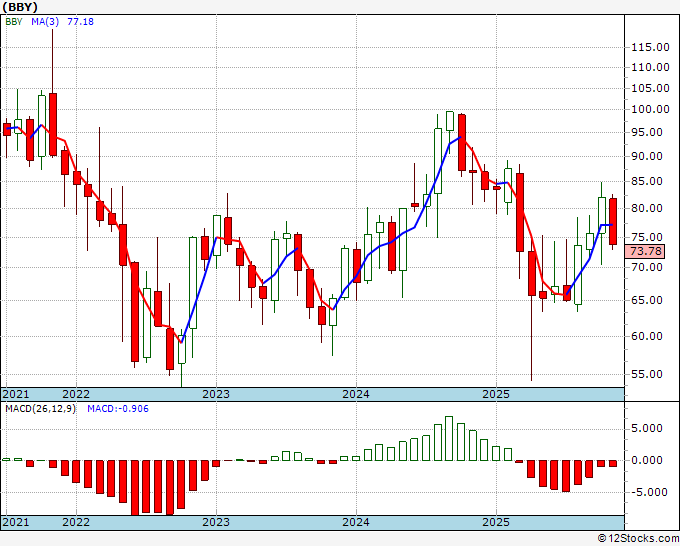Click 2023 on the price chart timeline
The width and height of the screenshot is (680, 546).
coord(216,394)
